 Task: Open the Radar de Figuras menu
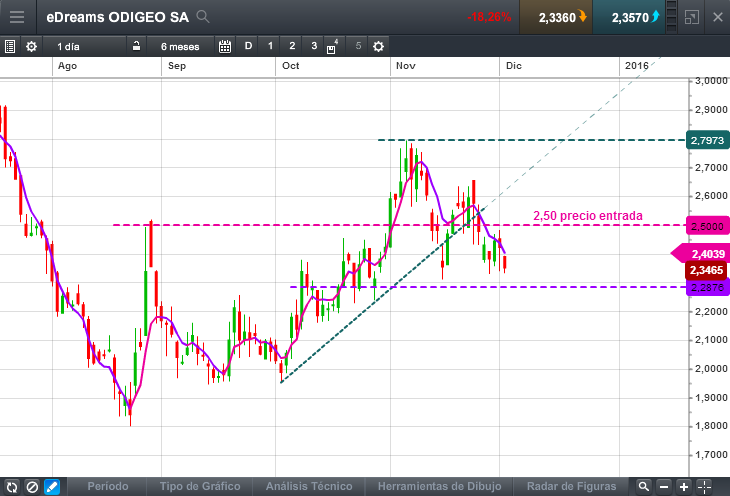571,487
